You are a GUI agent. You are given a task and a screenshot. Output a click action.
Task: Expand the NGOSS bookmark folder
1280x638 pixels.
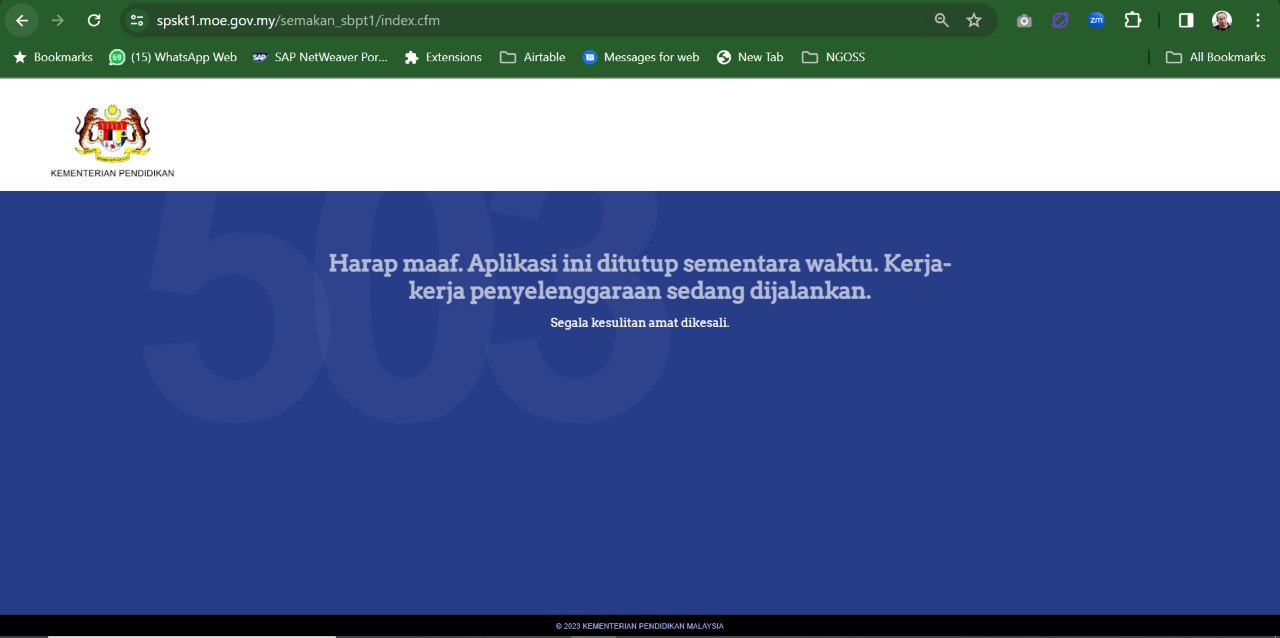tap(833, 57)
